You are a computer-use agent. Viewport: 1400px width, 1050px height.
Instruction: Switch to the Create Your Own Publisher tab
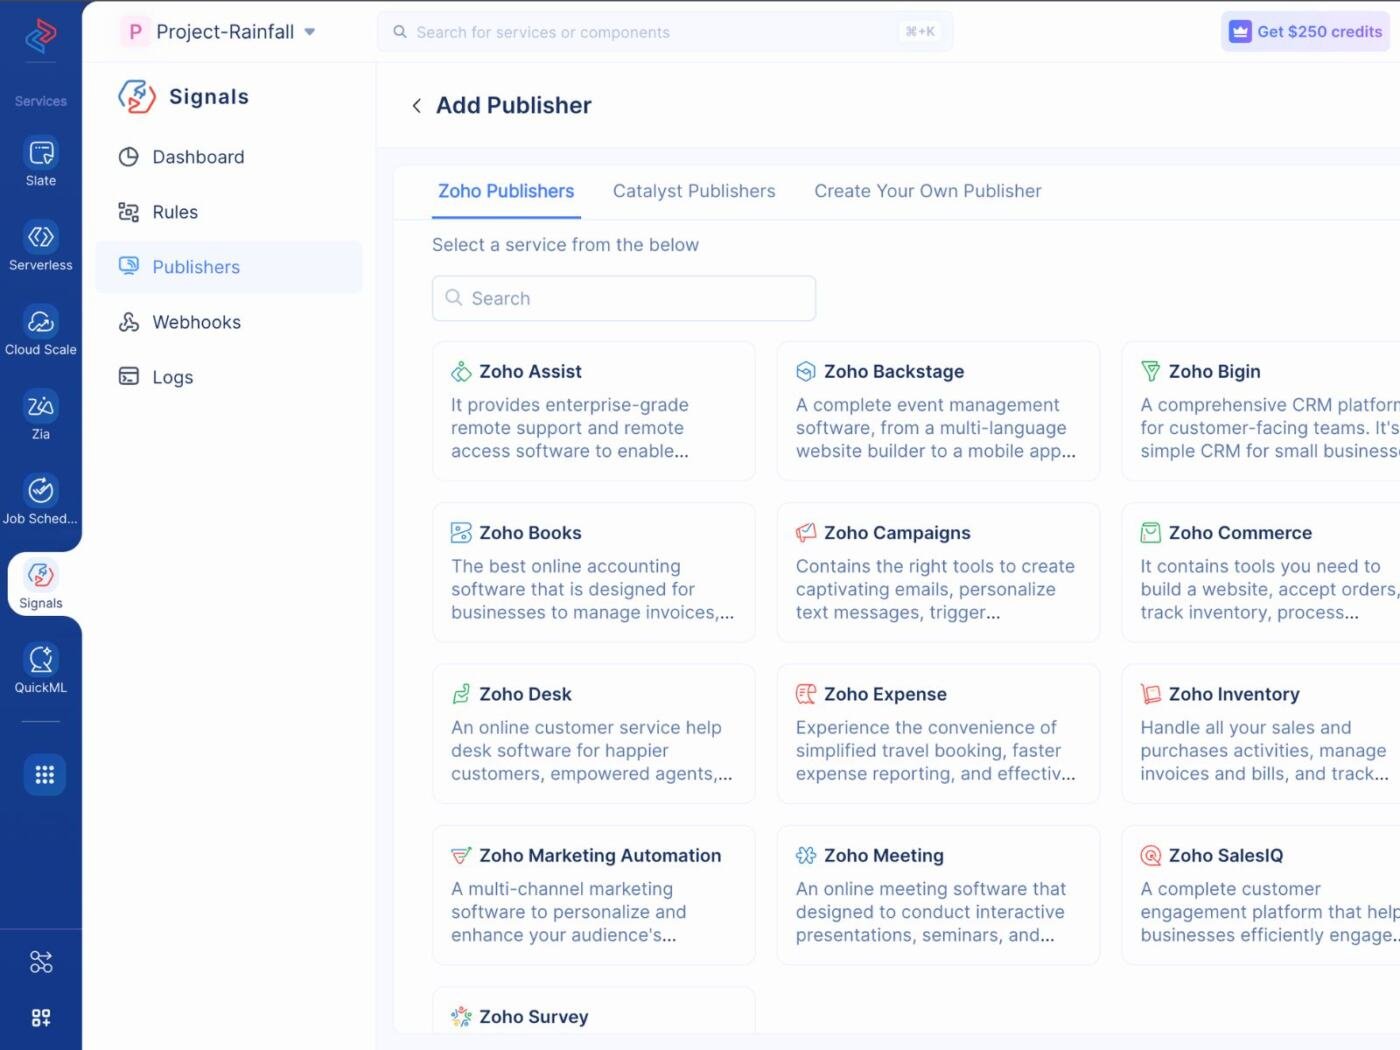tap(928, 191)
